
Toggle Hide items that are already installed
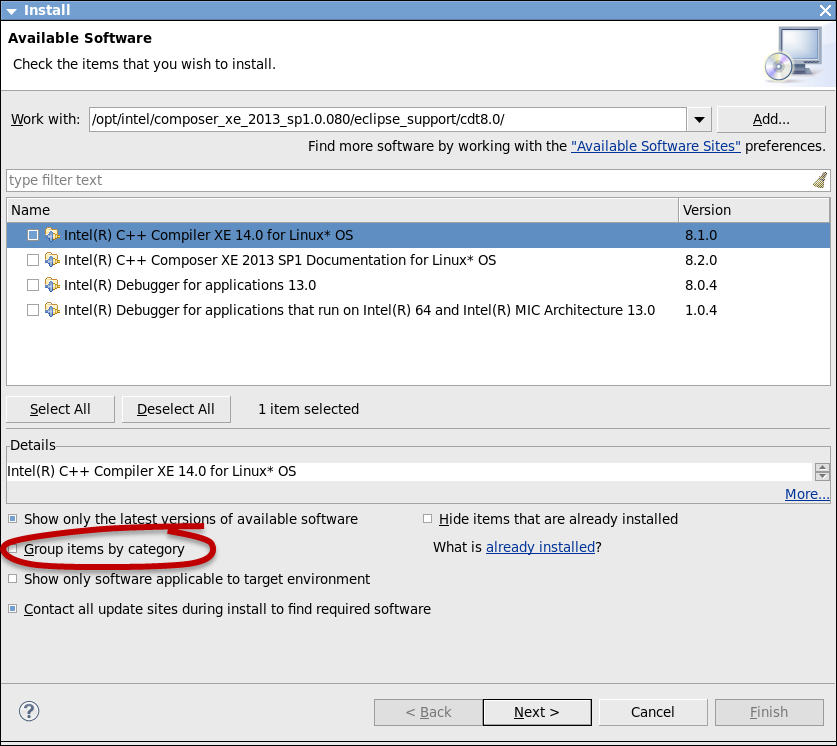[x=427, y=519]
